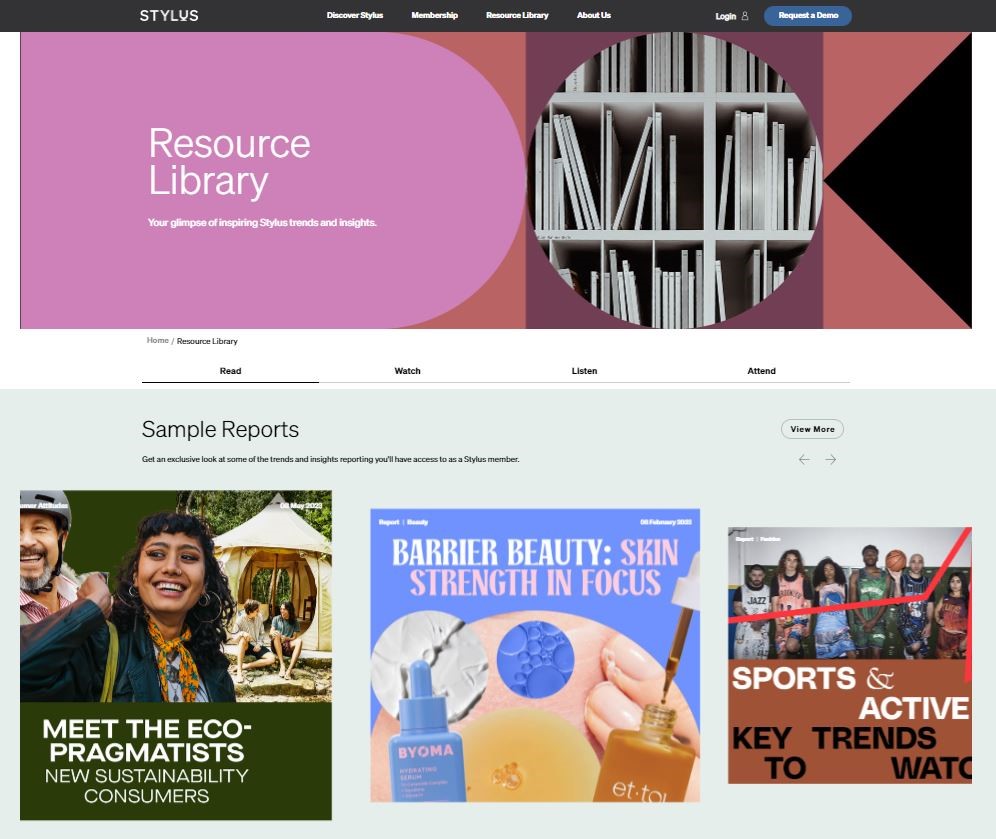The width and height of the screenshot is (996, 839).
Task: Click the Request a Demo button
Action: (808, 15)
